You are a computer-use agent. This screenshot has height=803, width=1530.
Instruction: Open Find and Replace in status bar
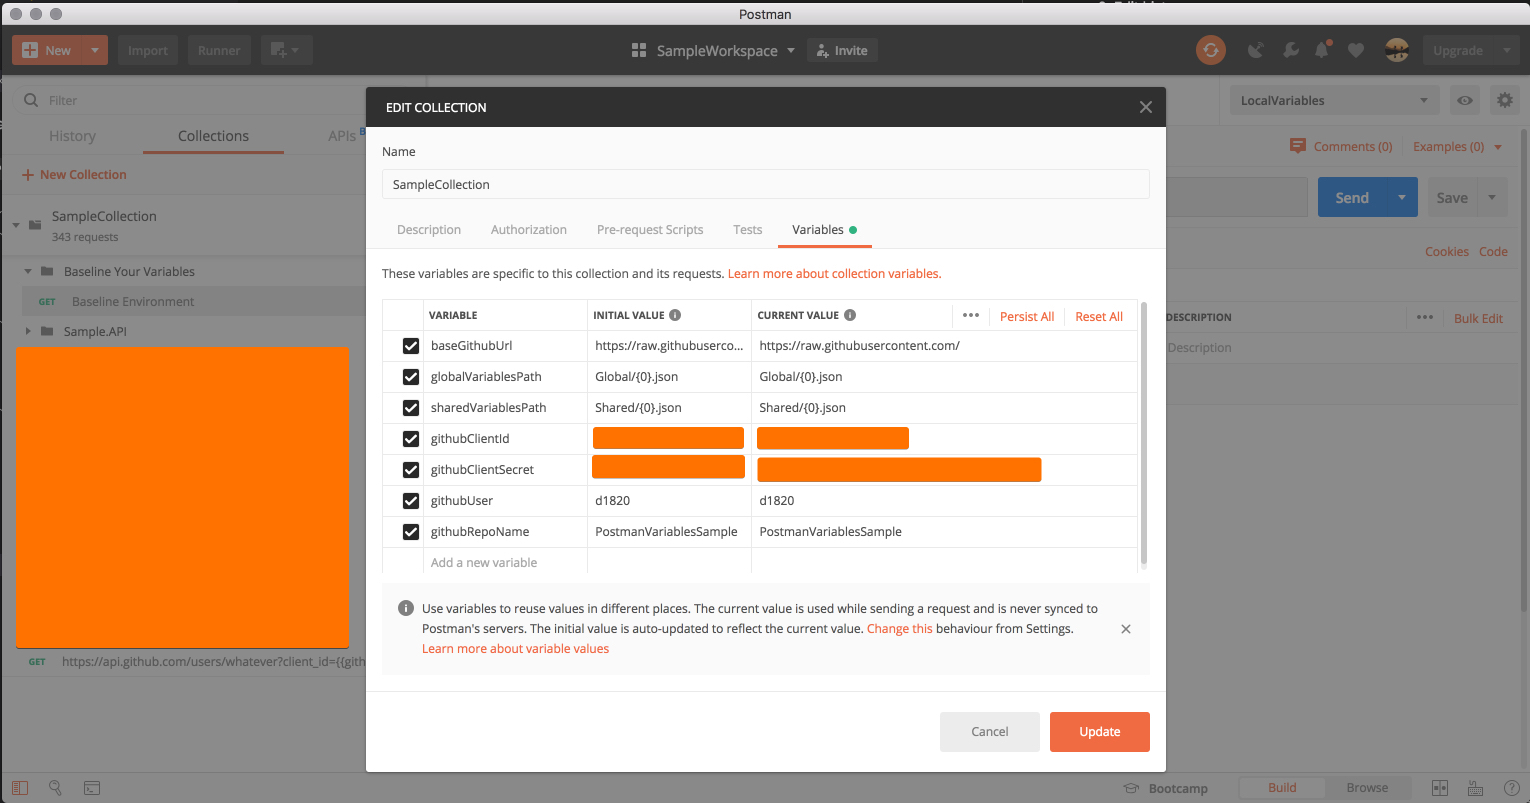56,788
